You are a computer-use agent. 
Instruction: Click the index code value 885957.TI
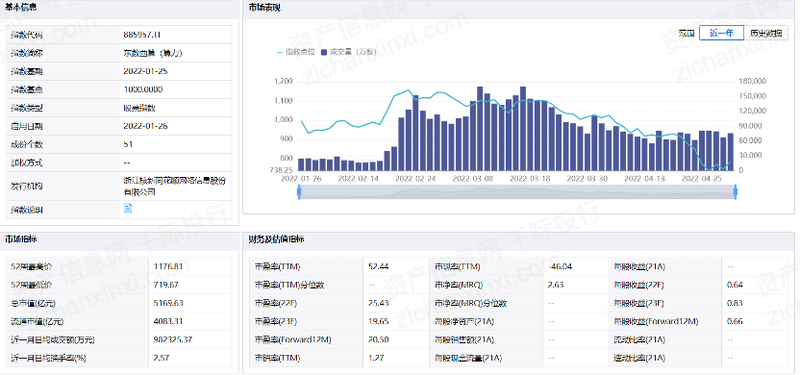click(x=142, y=35)
